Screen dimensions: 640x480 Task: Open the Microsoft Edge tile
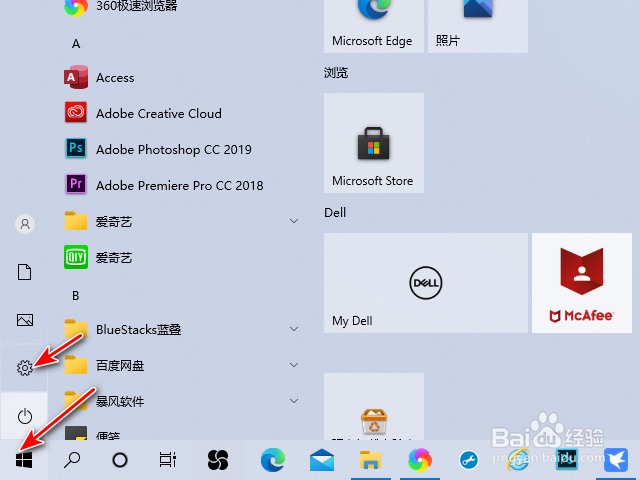[x=374, y=26]
